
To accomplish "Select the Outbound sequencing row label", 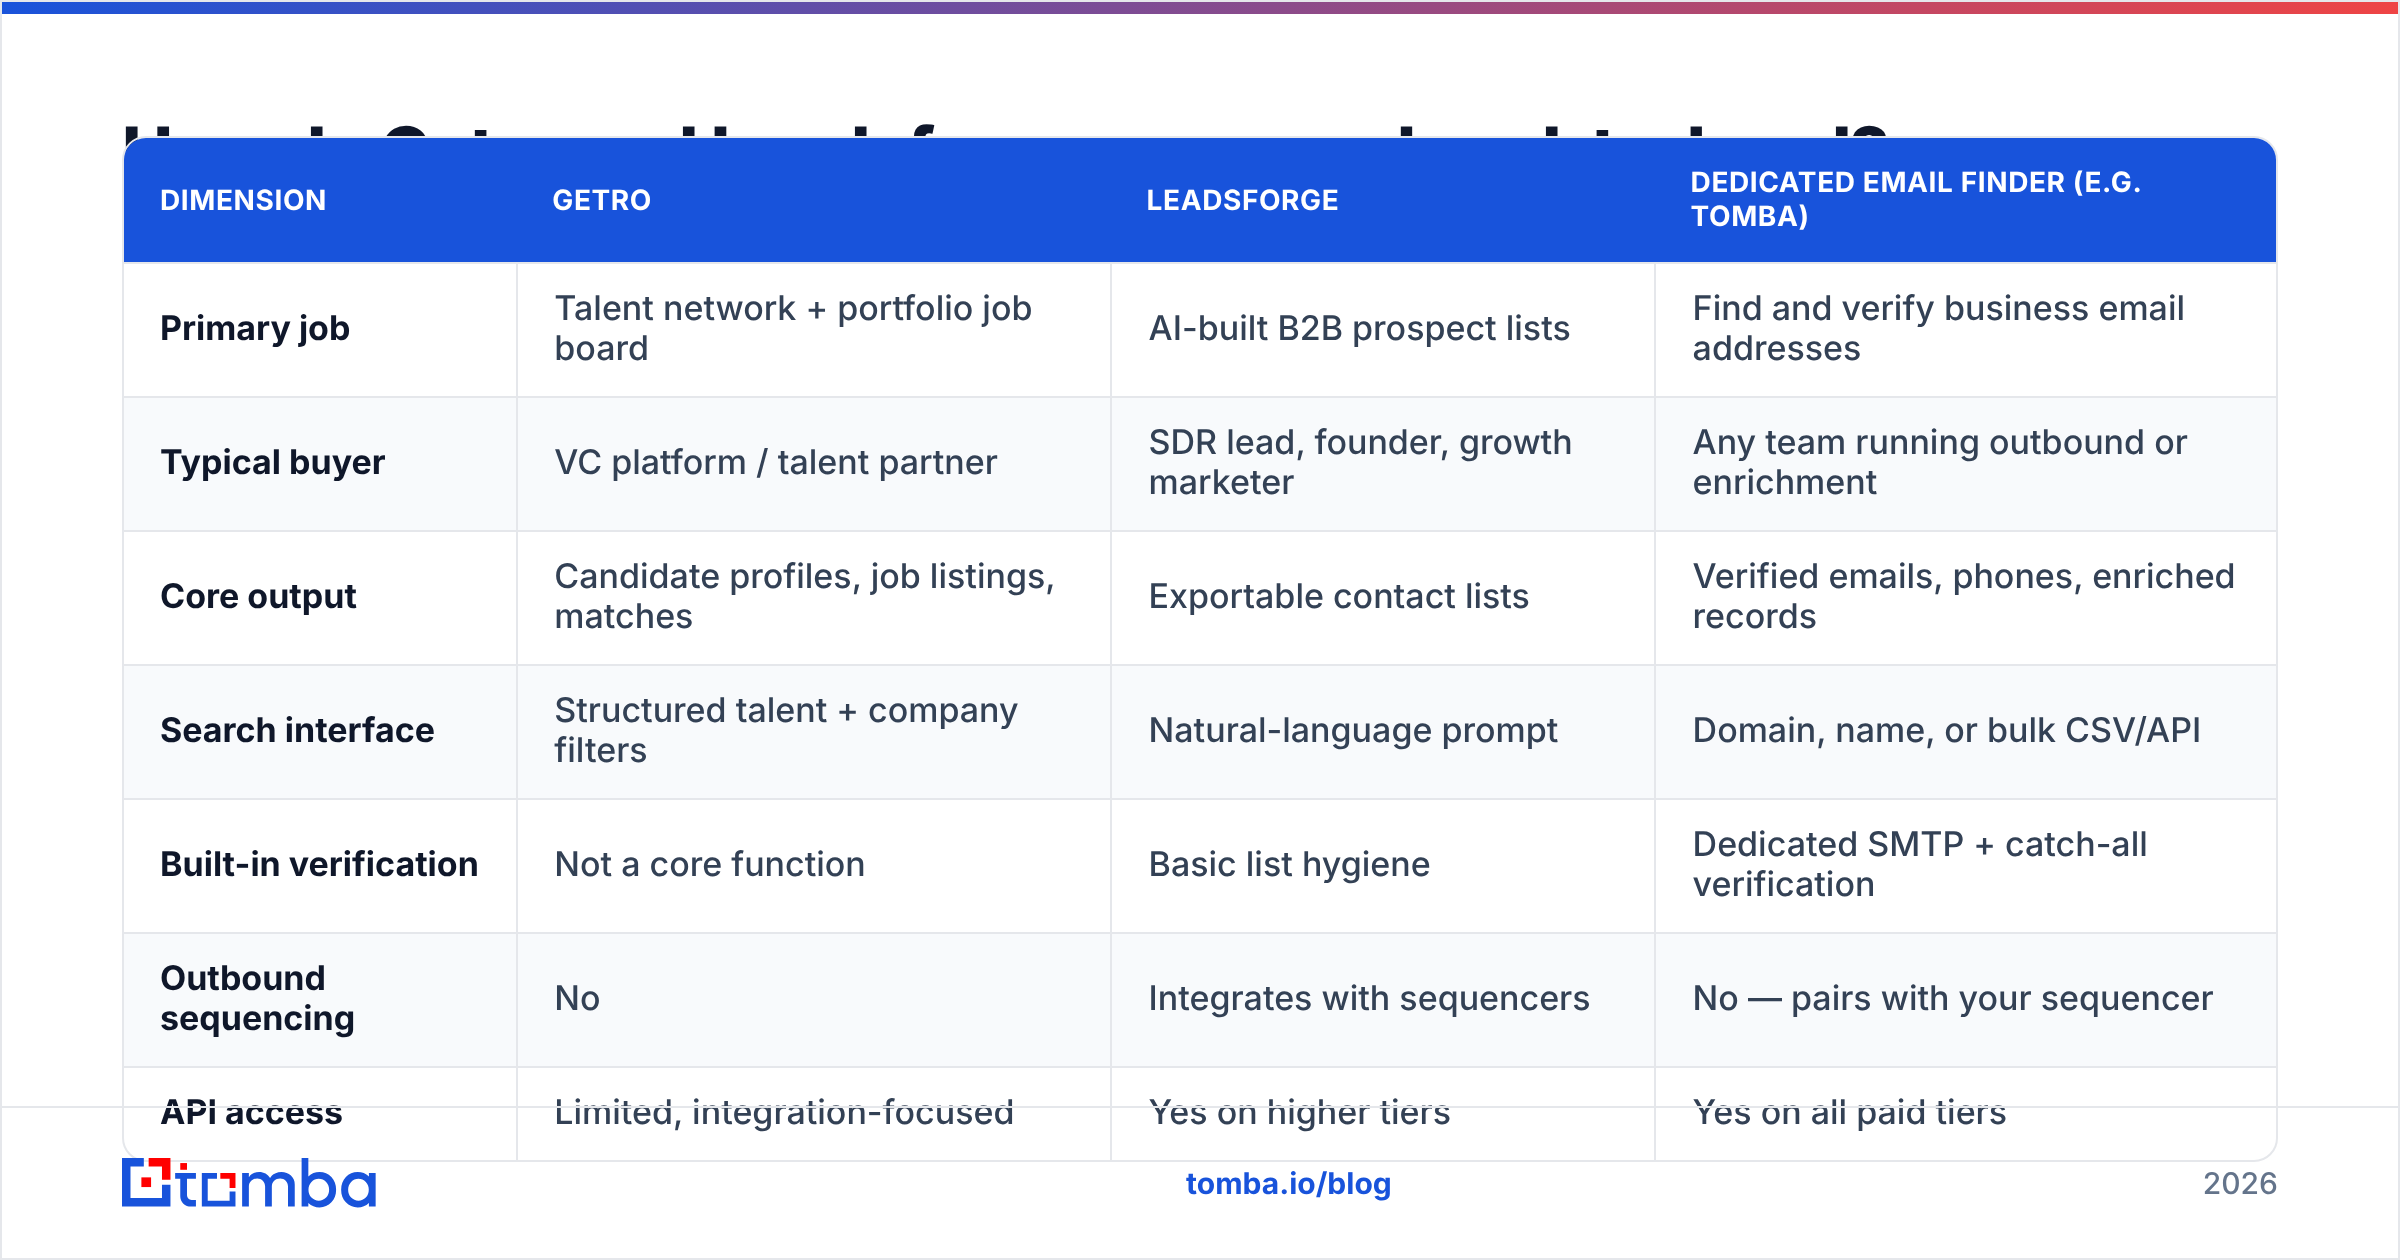I will pos(257,998).
